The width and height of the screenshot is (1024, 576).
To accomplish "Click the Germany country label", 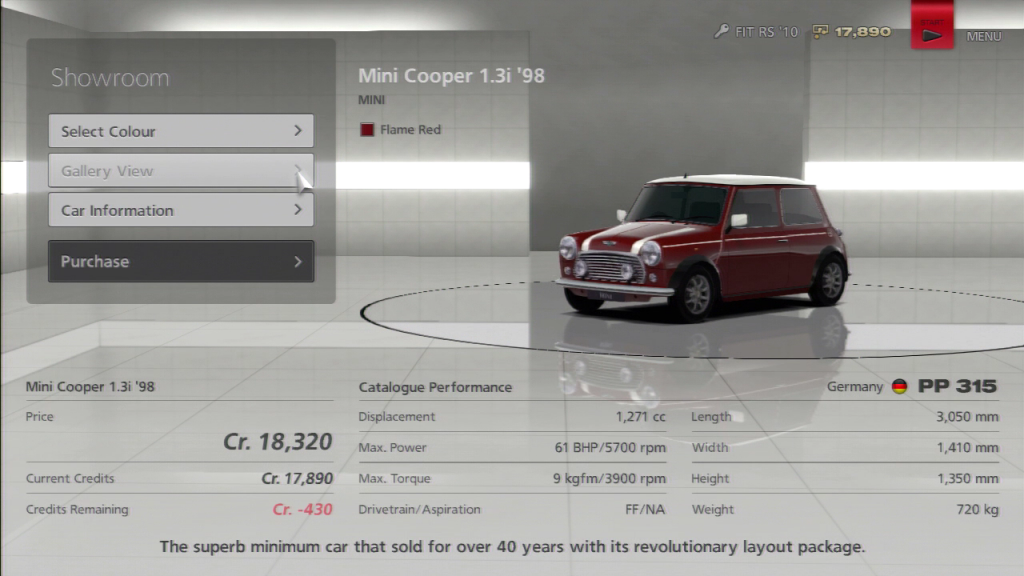I will click(x=855, y=387).
